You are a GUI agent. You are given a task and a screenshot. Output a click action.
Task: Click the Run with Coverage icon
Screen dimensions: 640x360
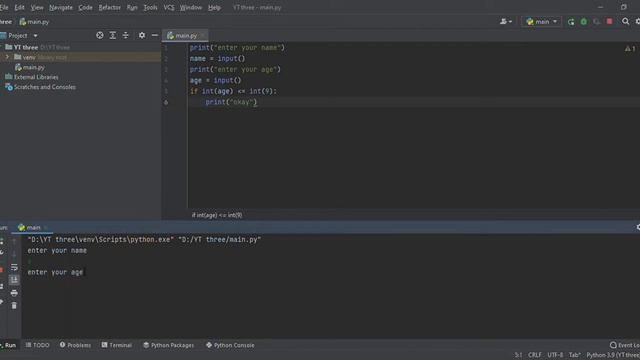pos(596,22)
